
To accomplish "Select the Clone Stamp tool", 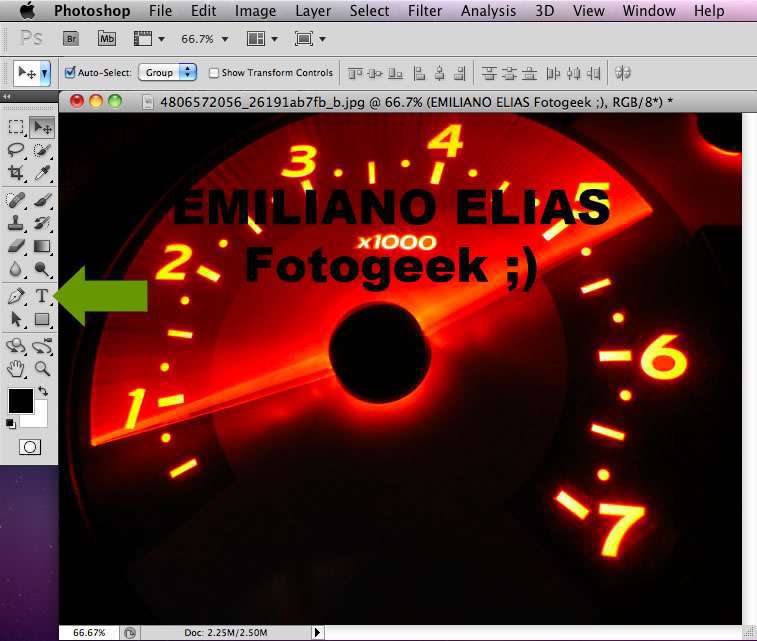I will [x=16, y=223].
